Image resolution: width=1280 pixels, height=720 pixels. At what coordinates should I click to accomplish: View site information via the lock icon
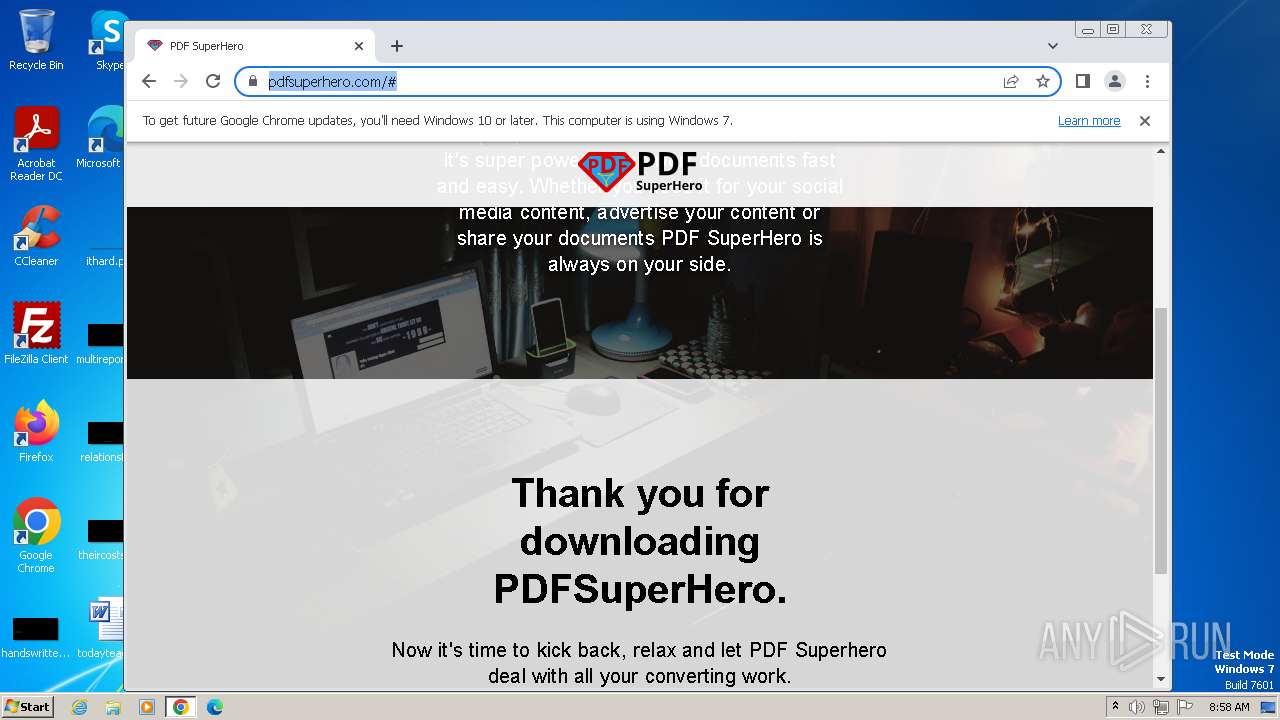pos(253,81)
